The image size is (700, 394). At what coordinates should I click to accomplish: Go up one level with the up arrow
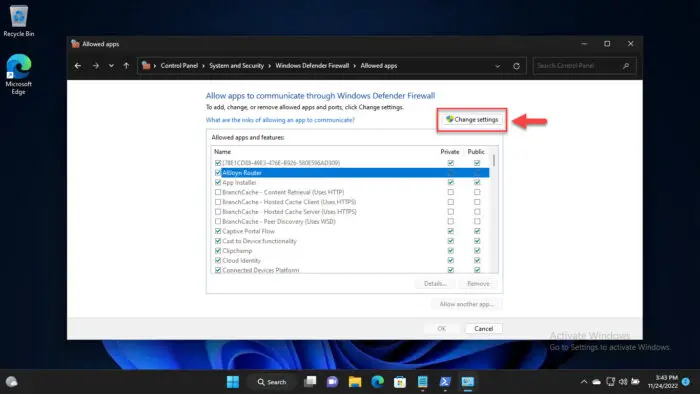tap(126, 66)
